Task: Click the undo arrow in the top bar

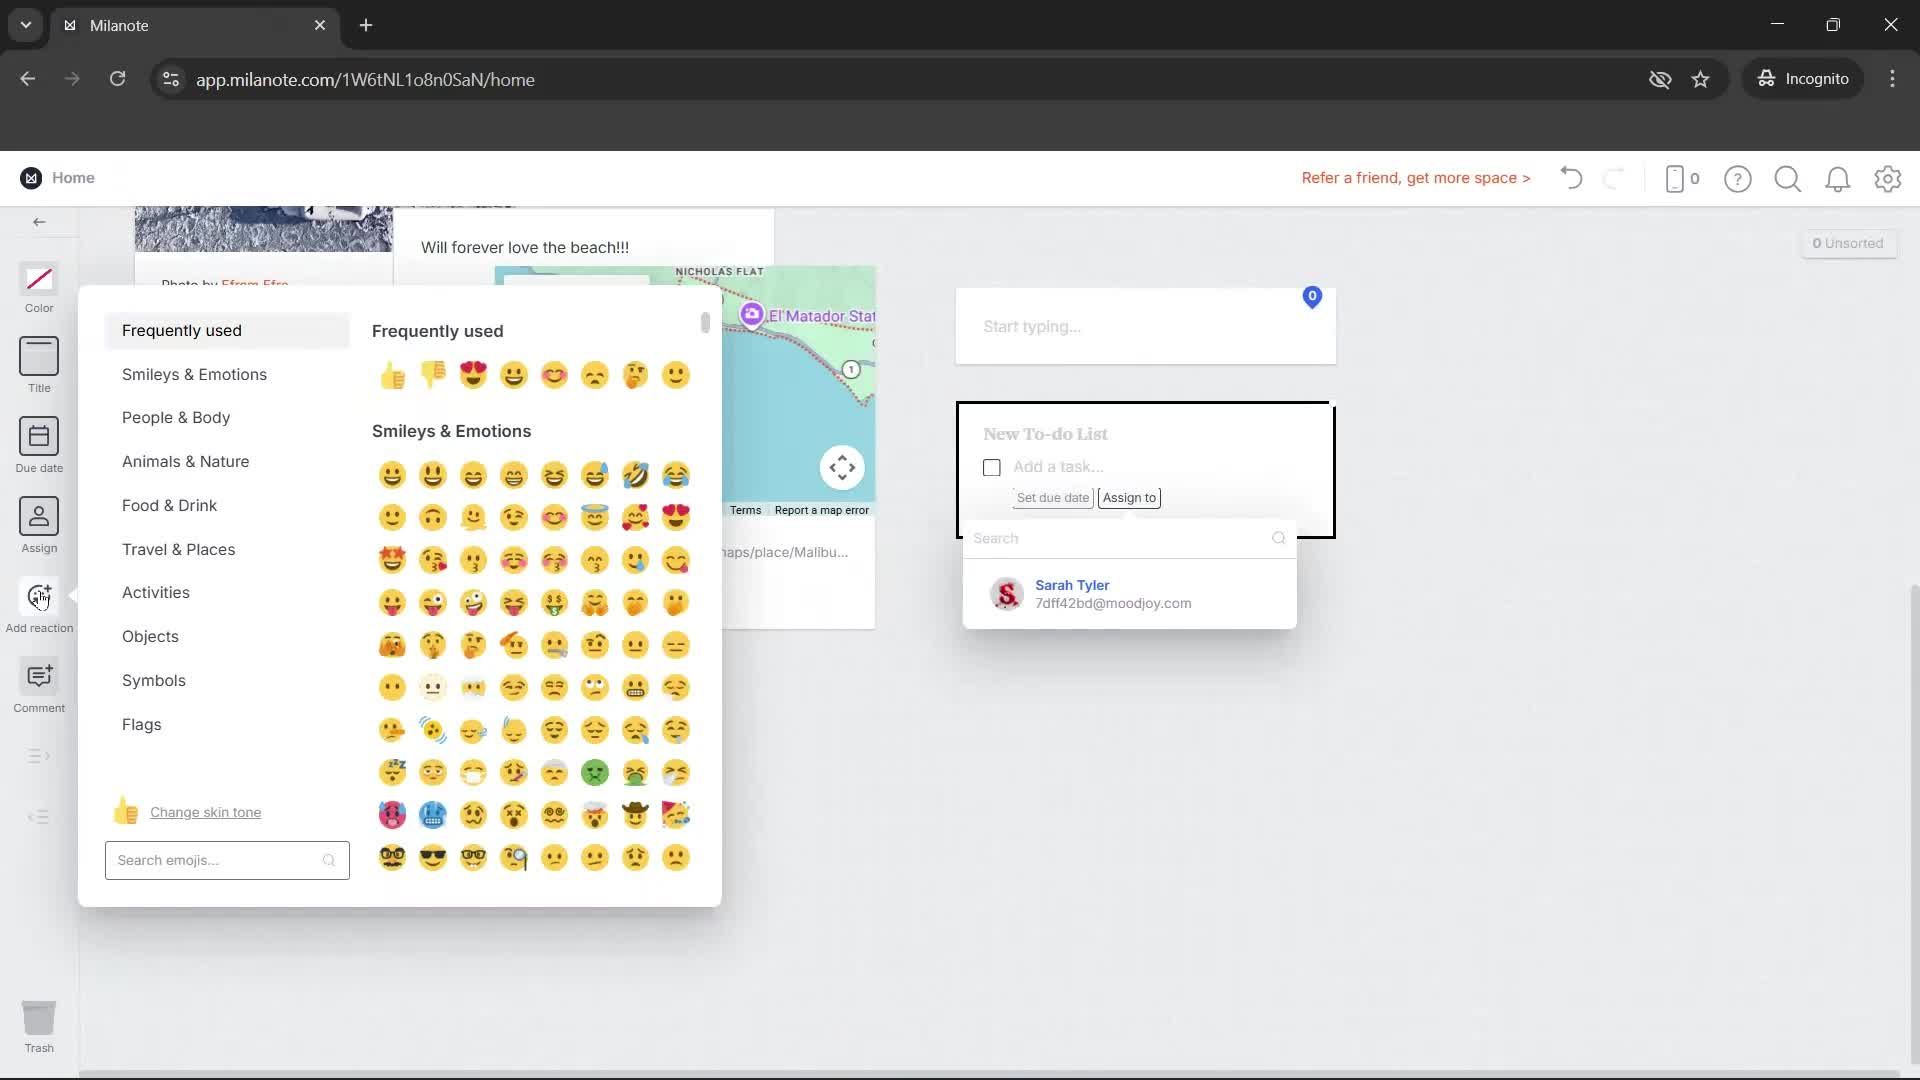Action: [x=1570, y=178]
